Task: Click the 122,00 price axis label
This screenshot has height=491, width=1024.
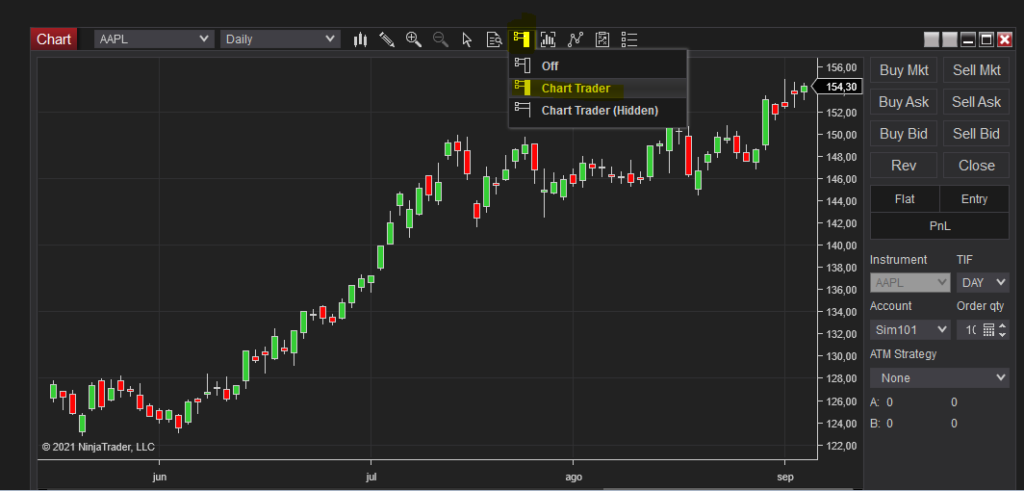Action: tap(841, 446)
